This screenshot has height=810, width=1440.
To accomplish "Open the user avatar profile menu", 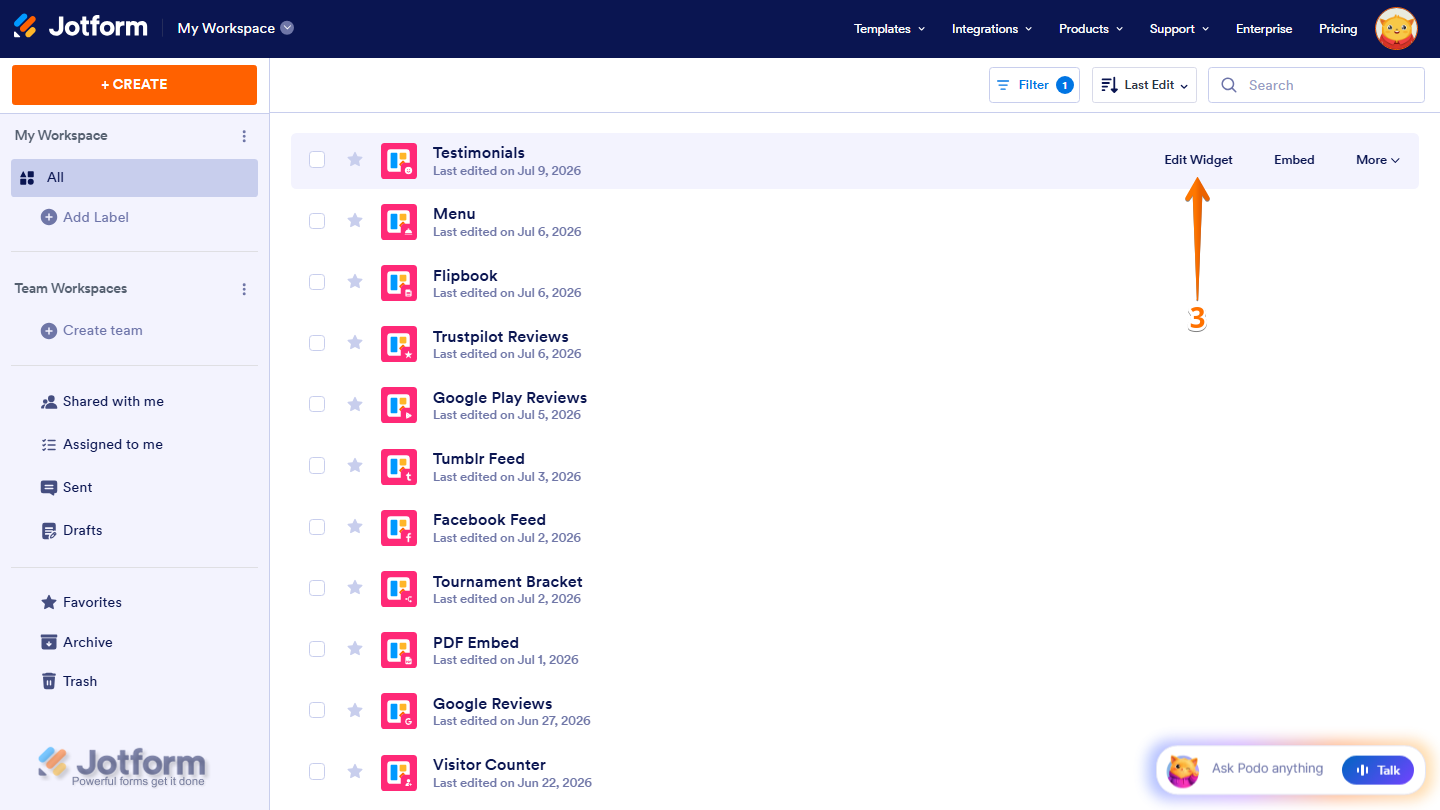I will (x=1396, y=29).
